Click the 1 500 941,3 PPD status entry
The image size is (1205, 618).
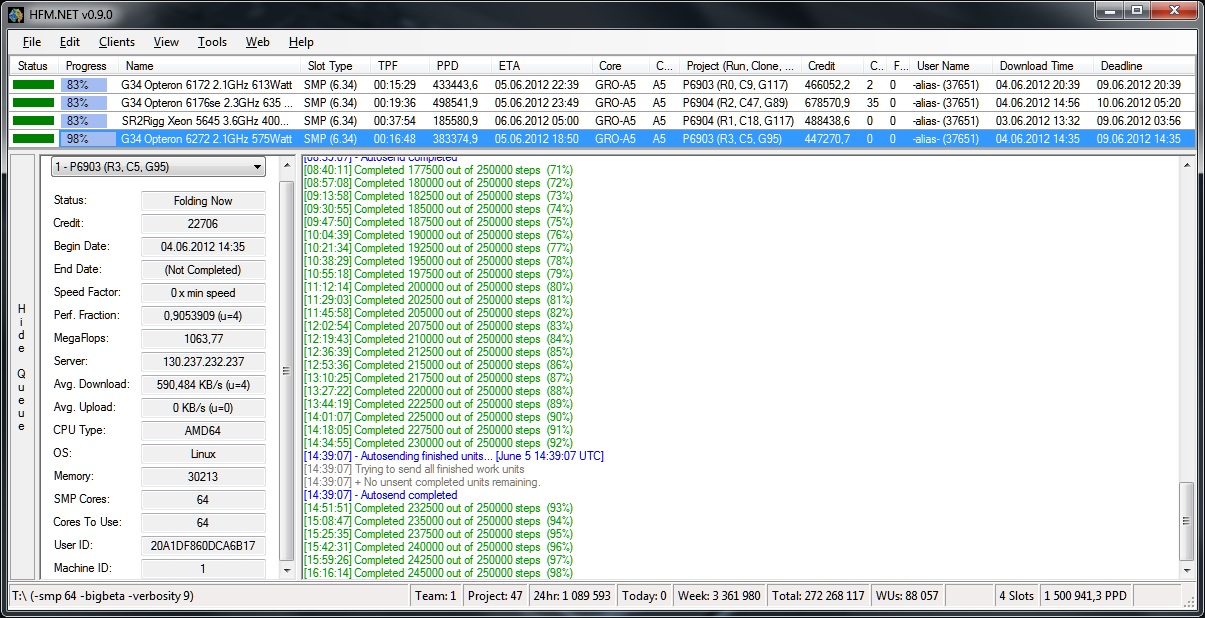(x=1085, y=596)
